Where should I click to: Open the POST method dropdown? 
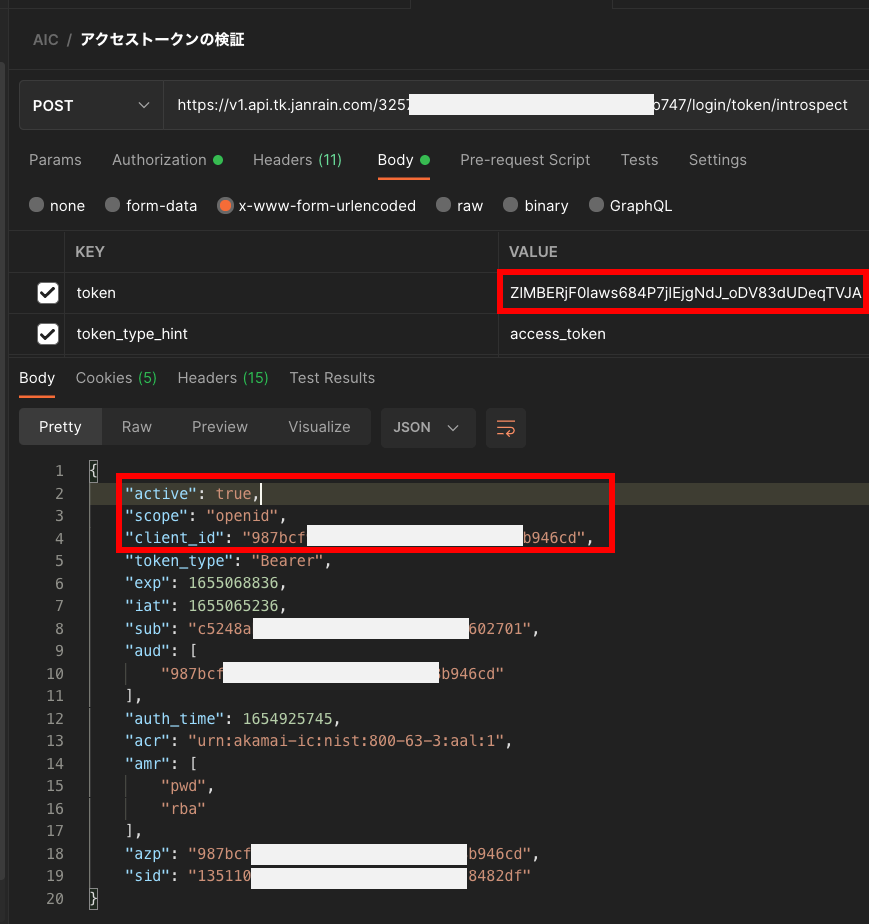coord(91,105)
